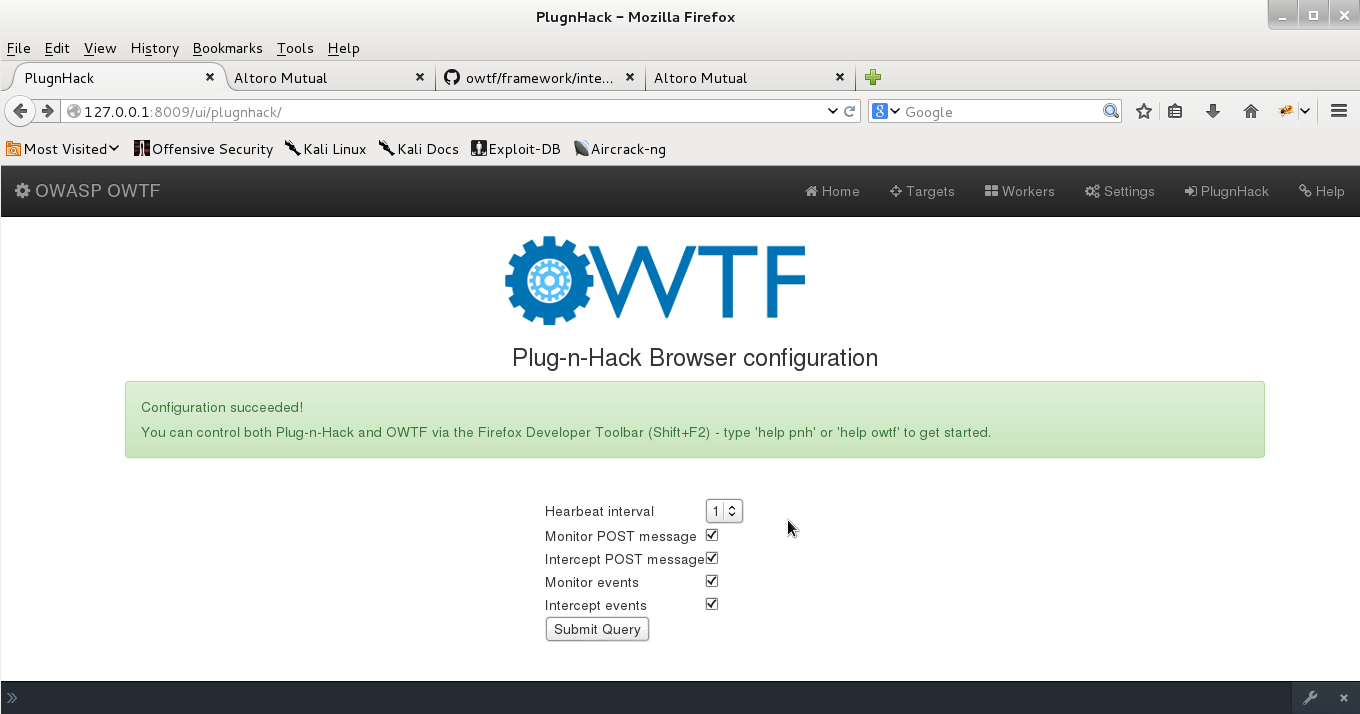Click the Submit Query button
The width and height of the screenshot is (1360, 714).
(x=597, y=629)
